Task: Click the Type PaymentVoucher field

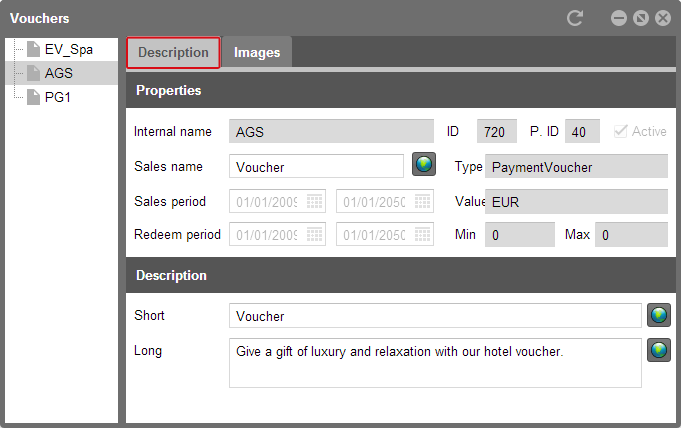Action: click(x=576, y=166)
